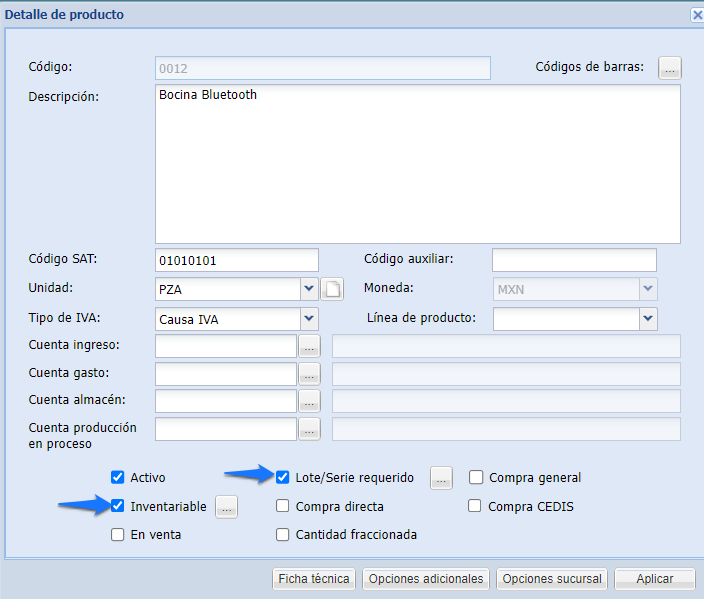
Task: Browse for Cuenta producción en proceso
Action: click(309, 429)
